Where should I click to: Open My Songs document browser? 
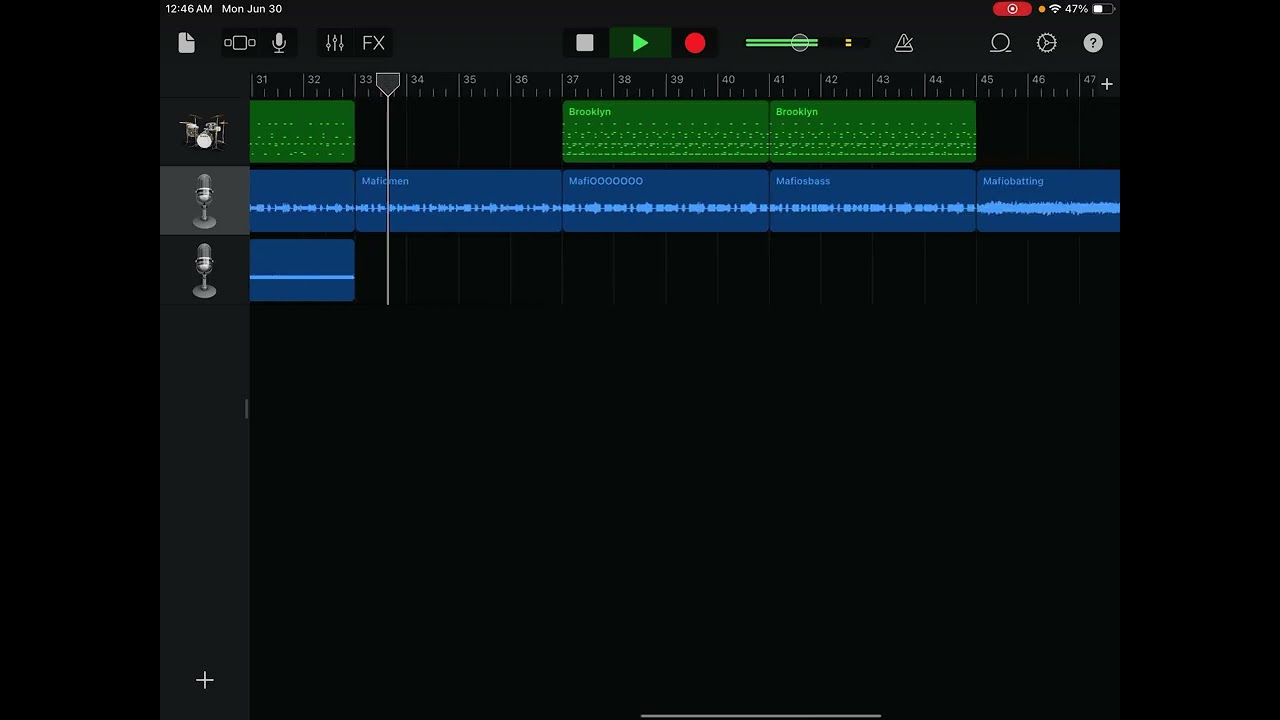tap(186, 43)
